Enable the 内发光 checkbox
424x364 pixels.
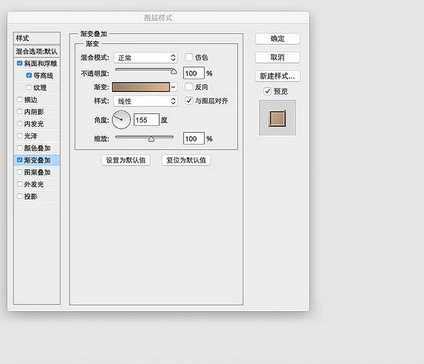pos(20,124)
